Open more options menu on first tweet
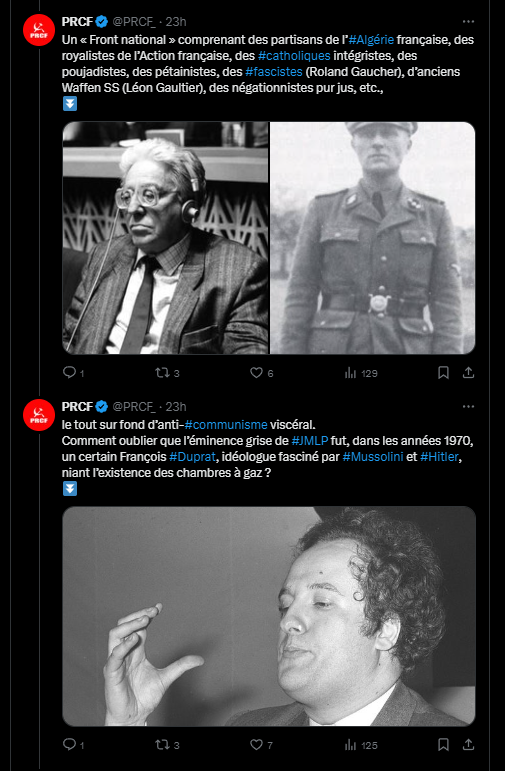 click(x=468, y=22)
